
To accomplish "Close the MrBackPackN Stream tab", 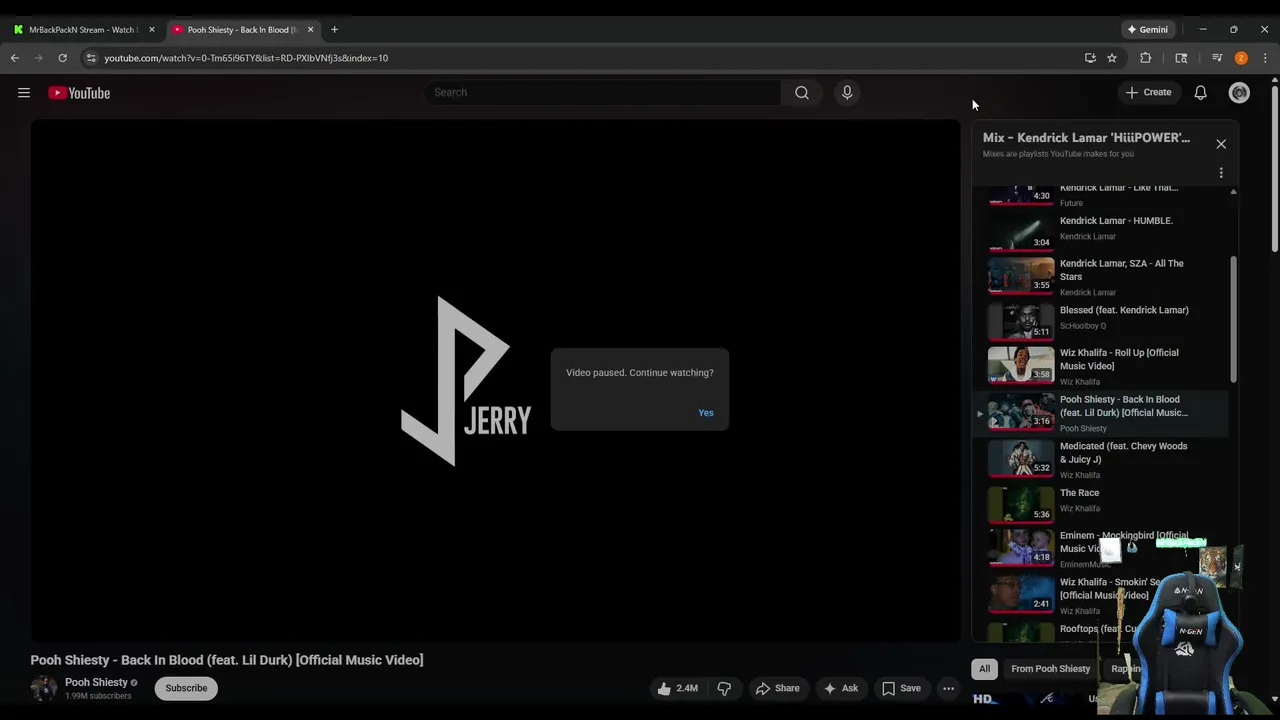I will pyautogui.click(x=152, y=30).
